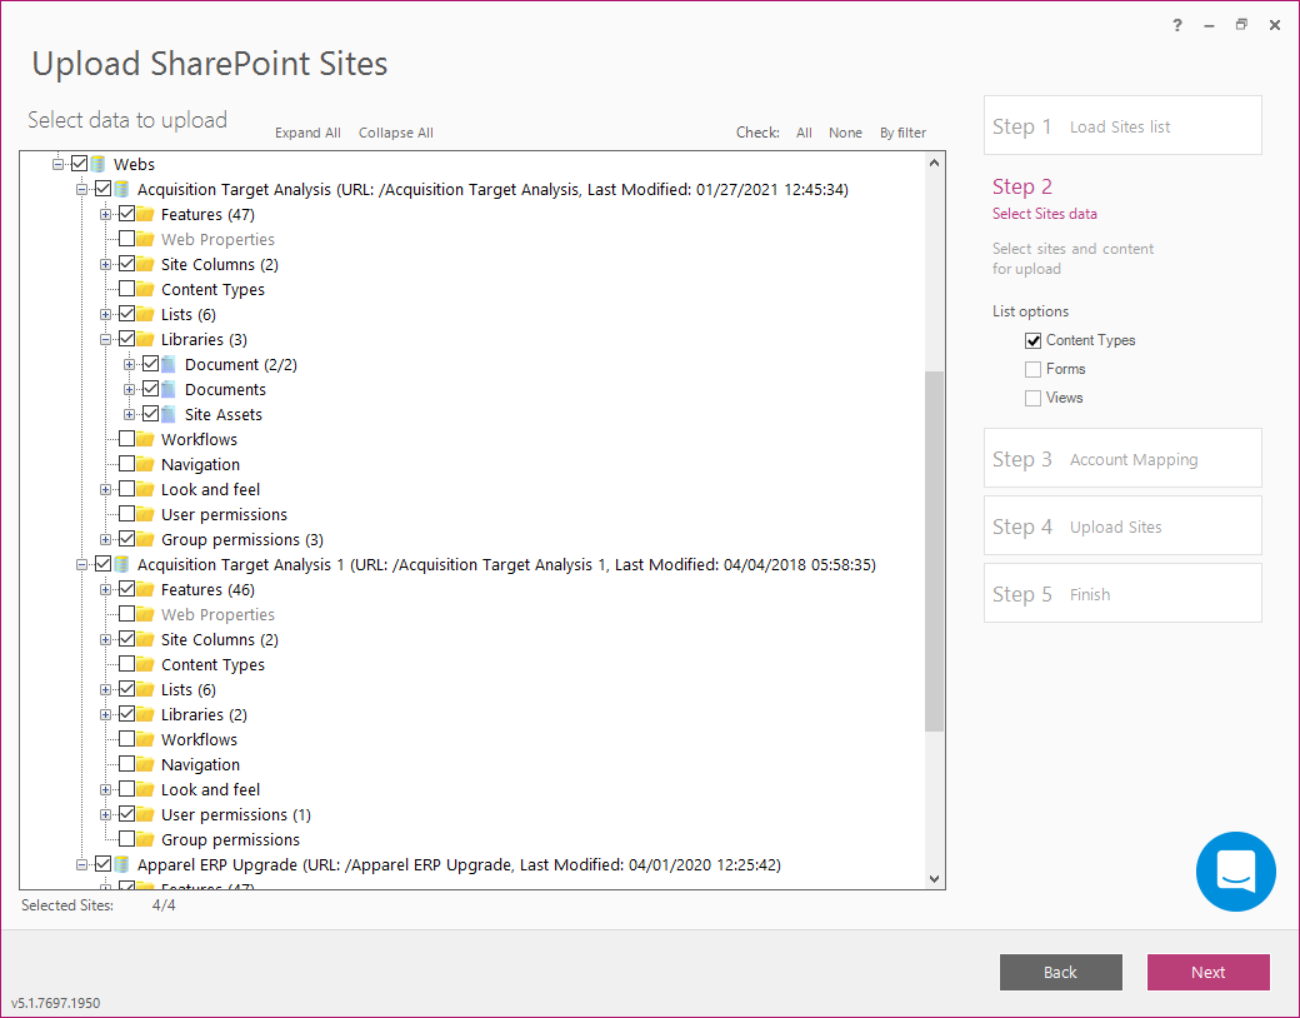
Task: Click the Site Assets library icon
Action: (x=169, y=414)
